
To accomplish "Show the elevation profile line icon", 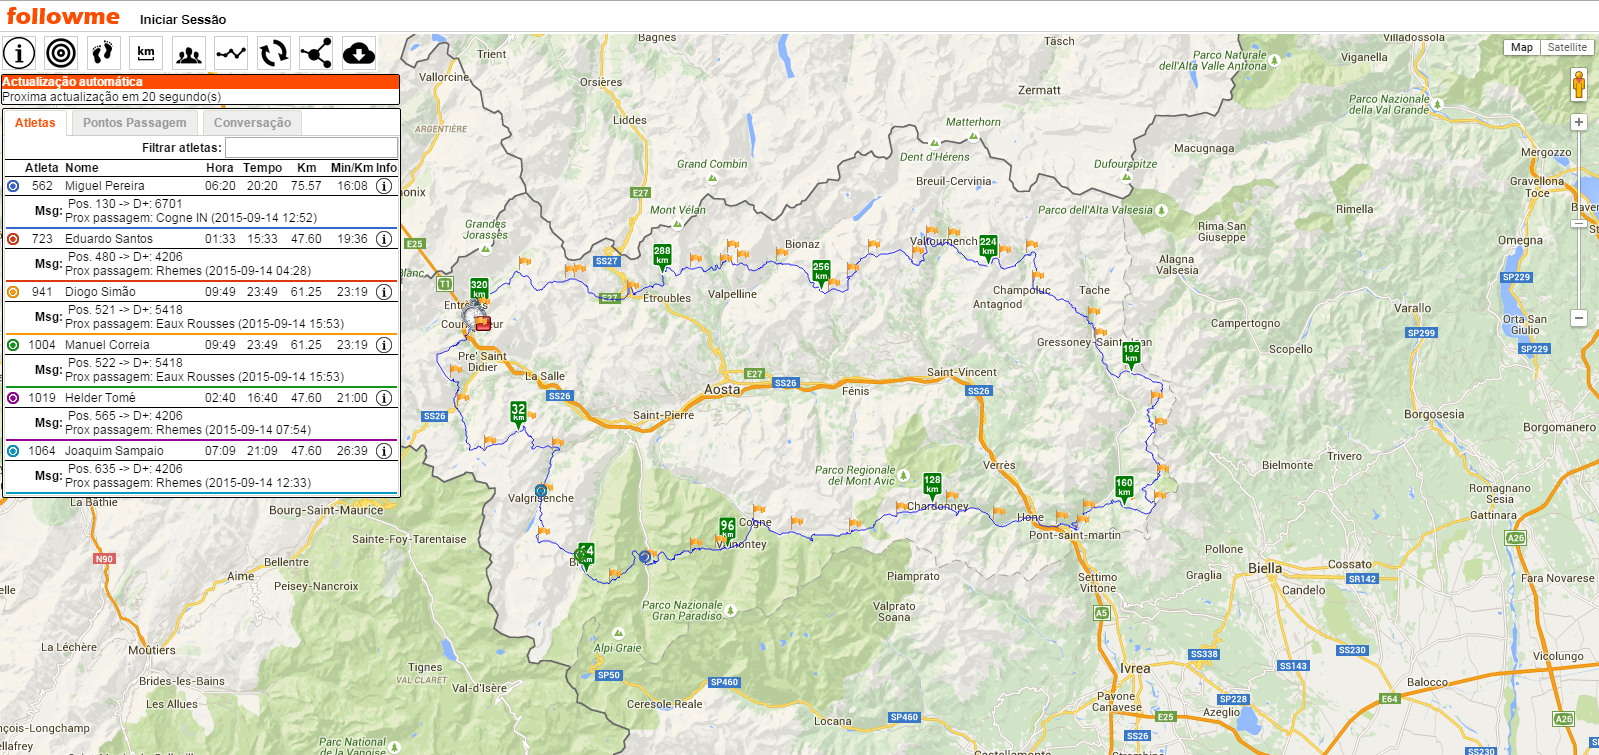I will [x=231, y=53].
